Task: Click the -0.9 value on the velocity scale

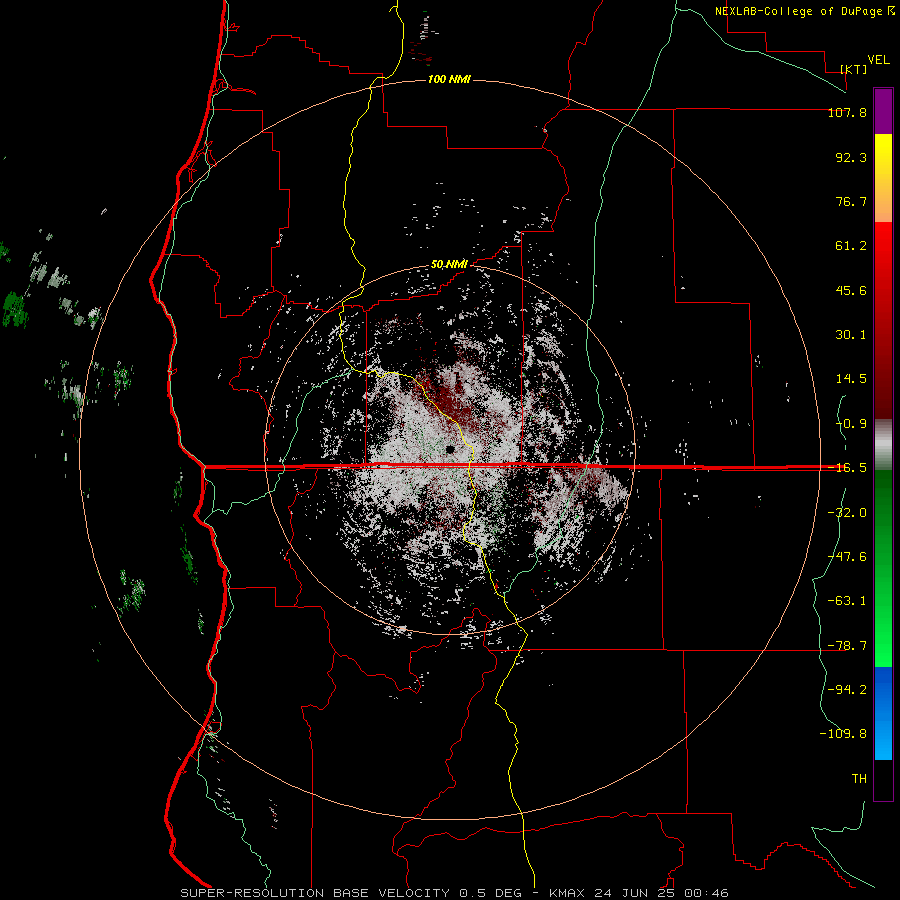Action: 851,424
